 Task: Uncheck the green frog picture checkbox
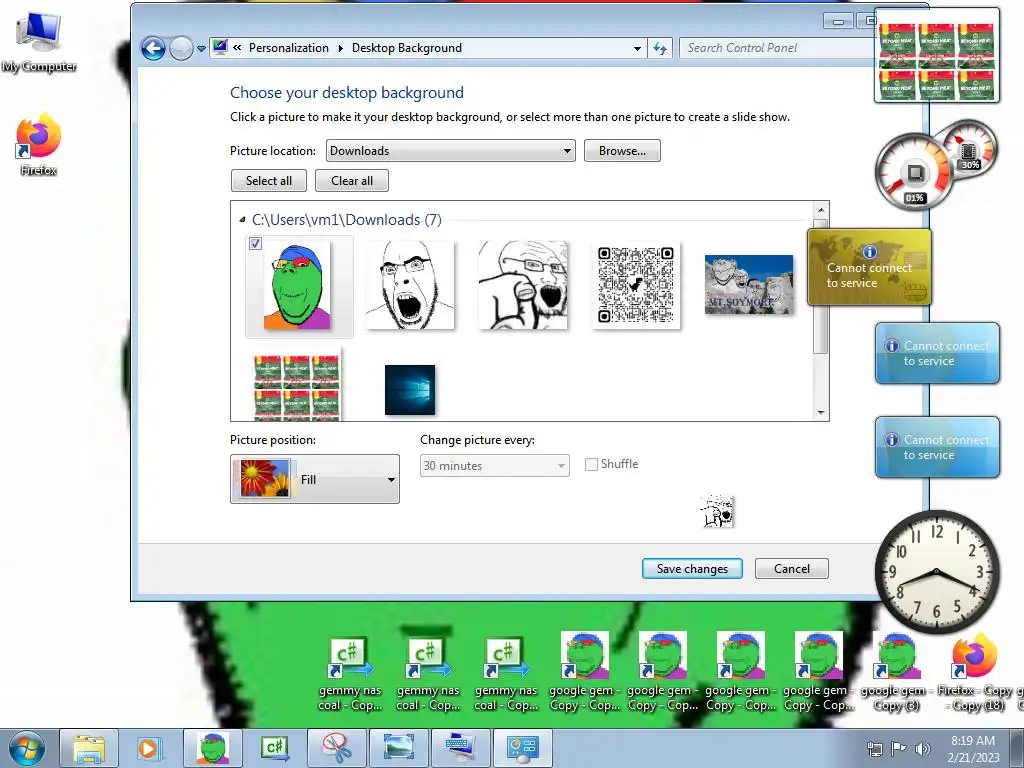pyautogui.click(x=255, y=244)
